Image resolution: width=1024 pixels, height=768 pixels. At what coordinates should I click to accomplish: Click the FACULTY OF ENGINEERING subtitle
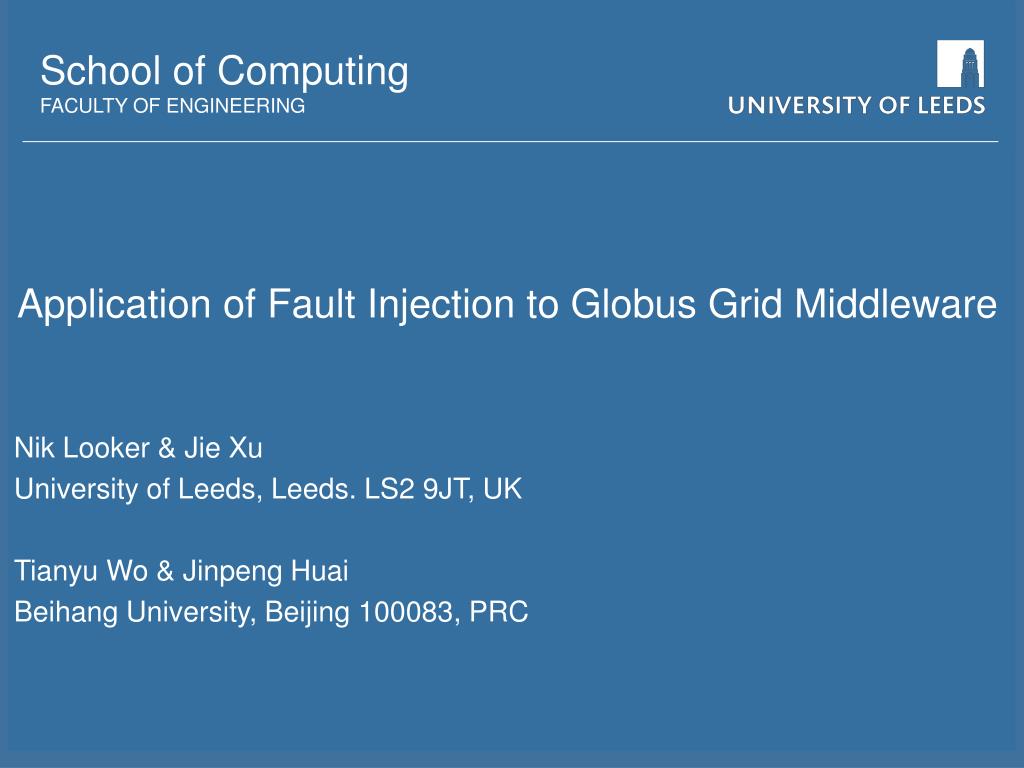click(172, 106)
